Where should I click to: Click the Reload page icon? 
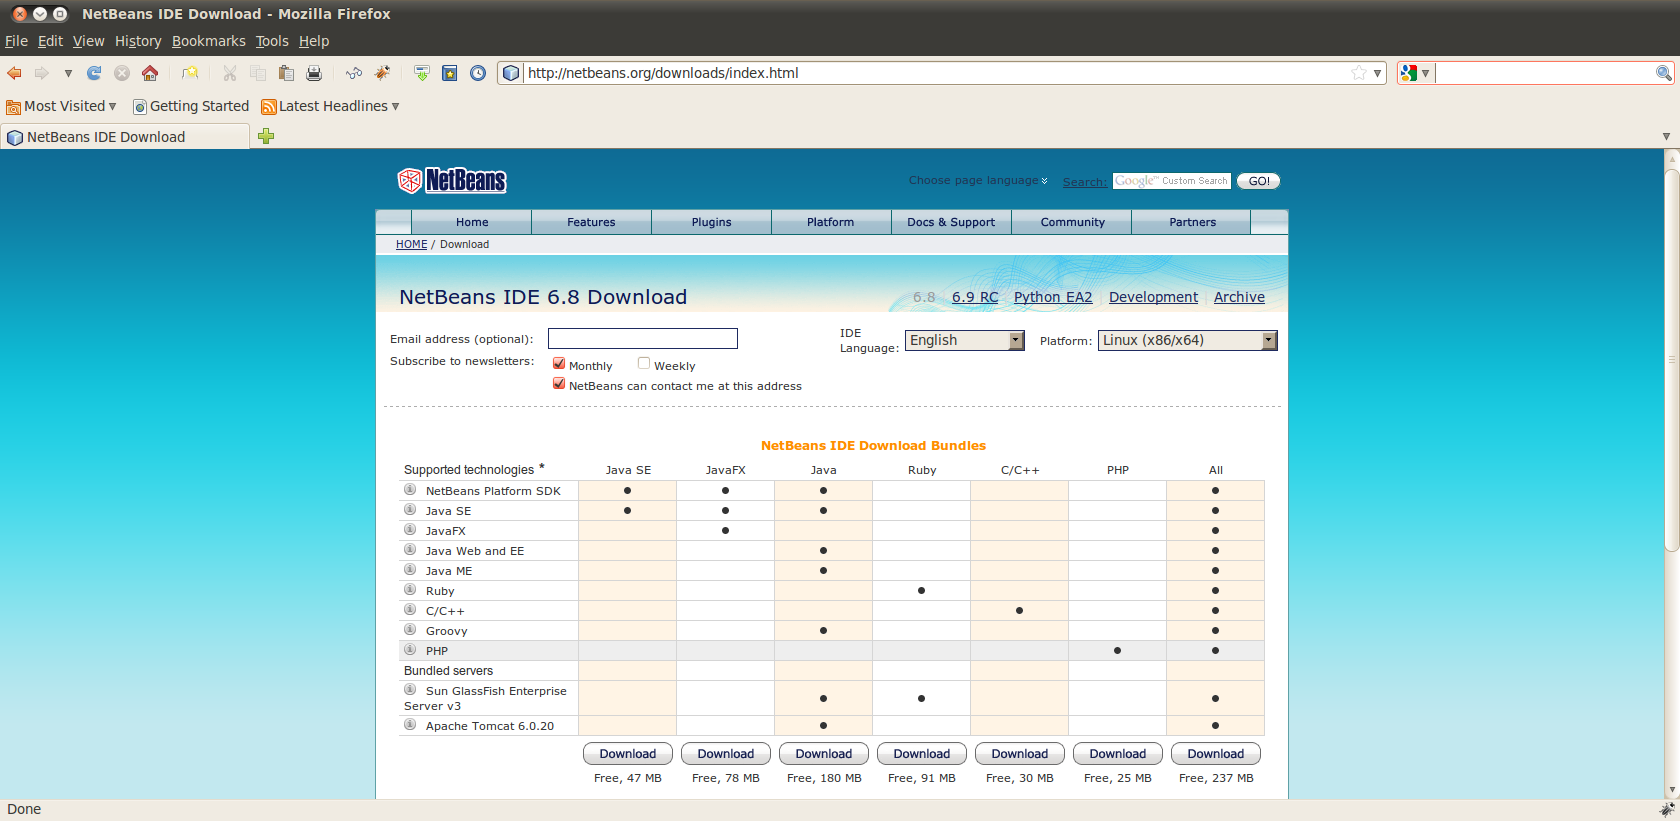coord(94,73)
